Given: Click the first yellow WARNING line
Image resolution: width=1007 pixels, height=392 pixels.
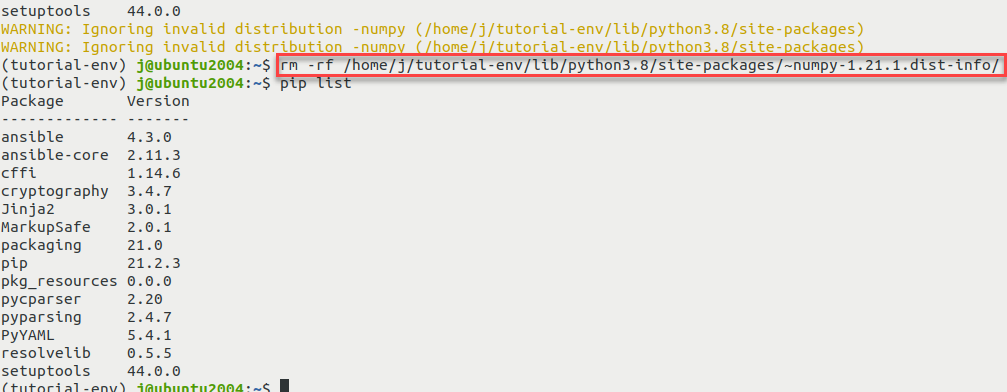Looking at the screenshot, I should 432,30.
